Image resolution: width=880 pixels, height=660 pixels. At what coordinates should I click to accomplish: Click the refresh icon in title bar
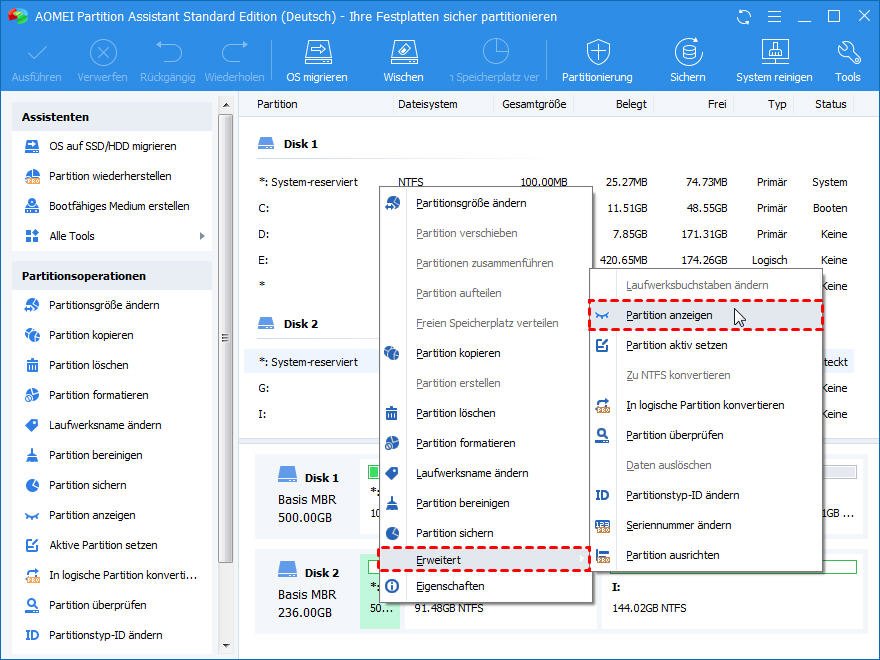(x=744, y=17)
